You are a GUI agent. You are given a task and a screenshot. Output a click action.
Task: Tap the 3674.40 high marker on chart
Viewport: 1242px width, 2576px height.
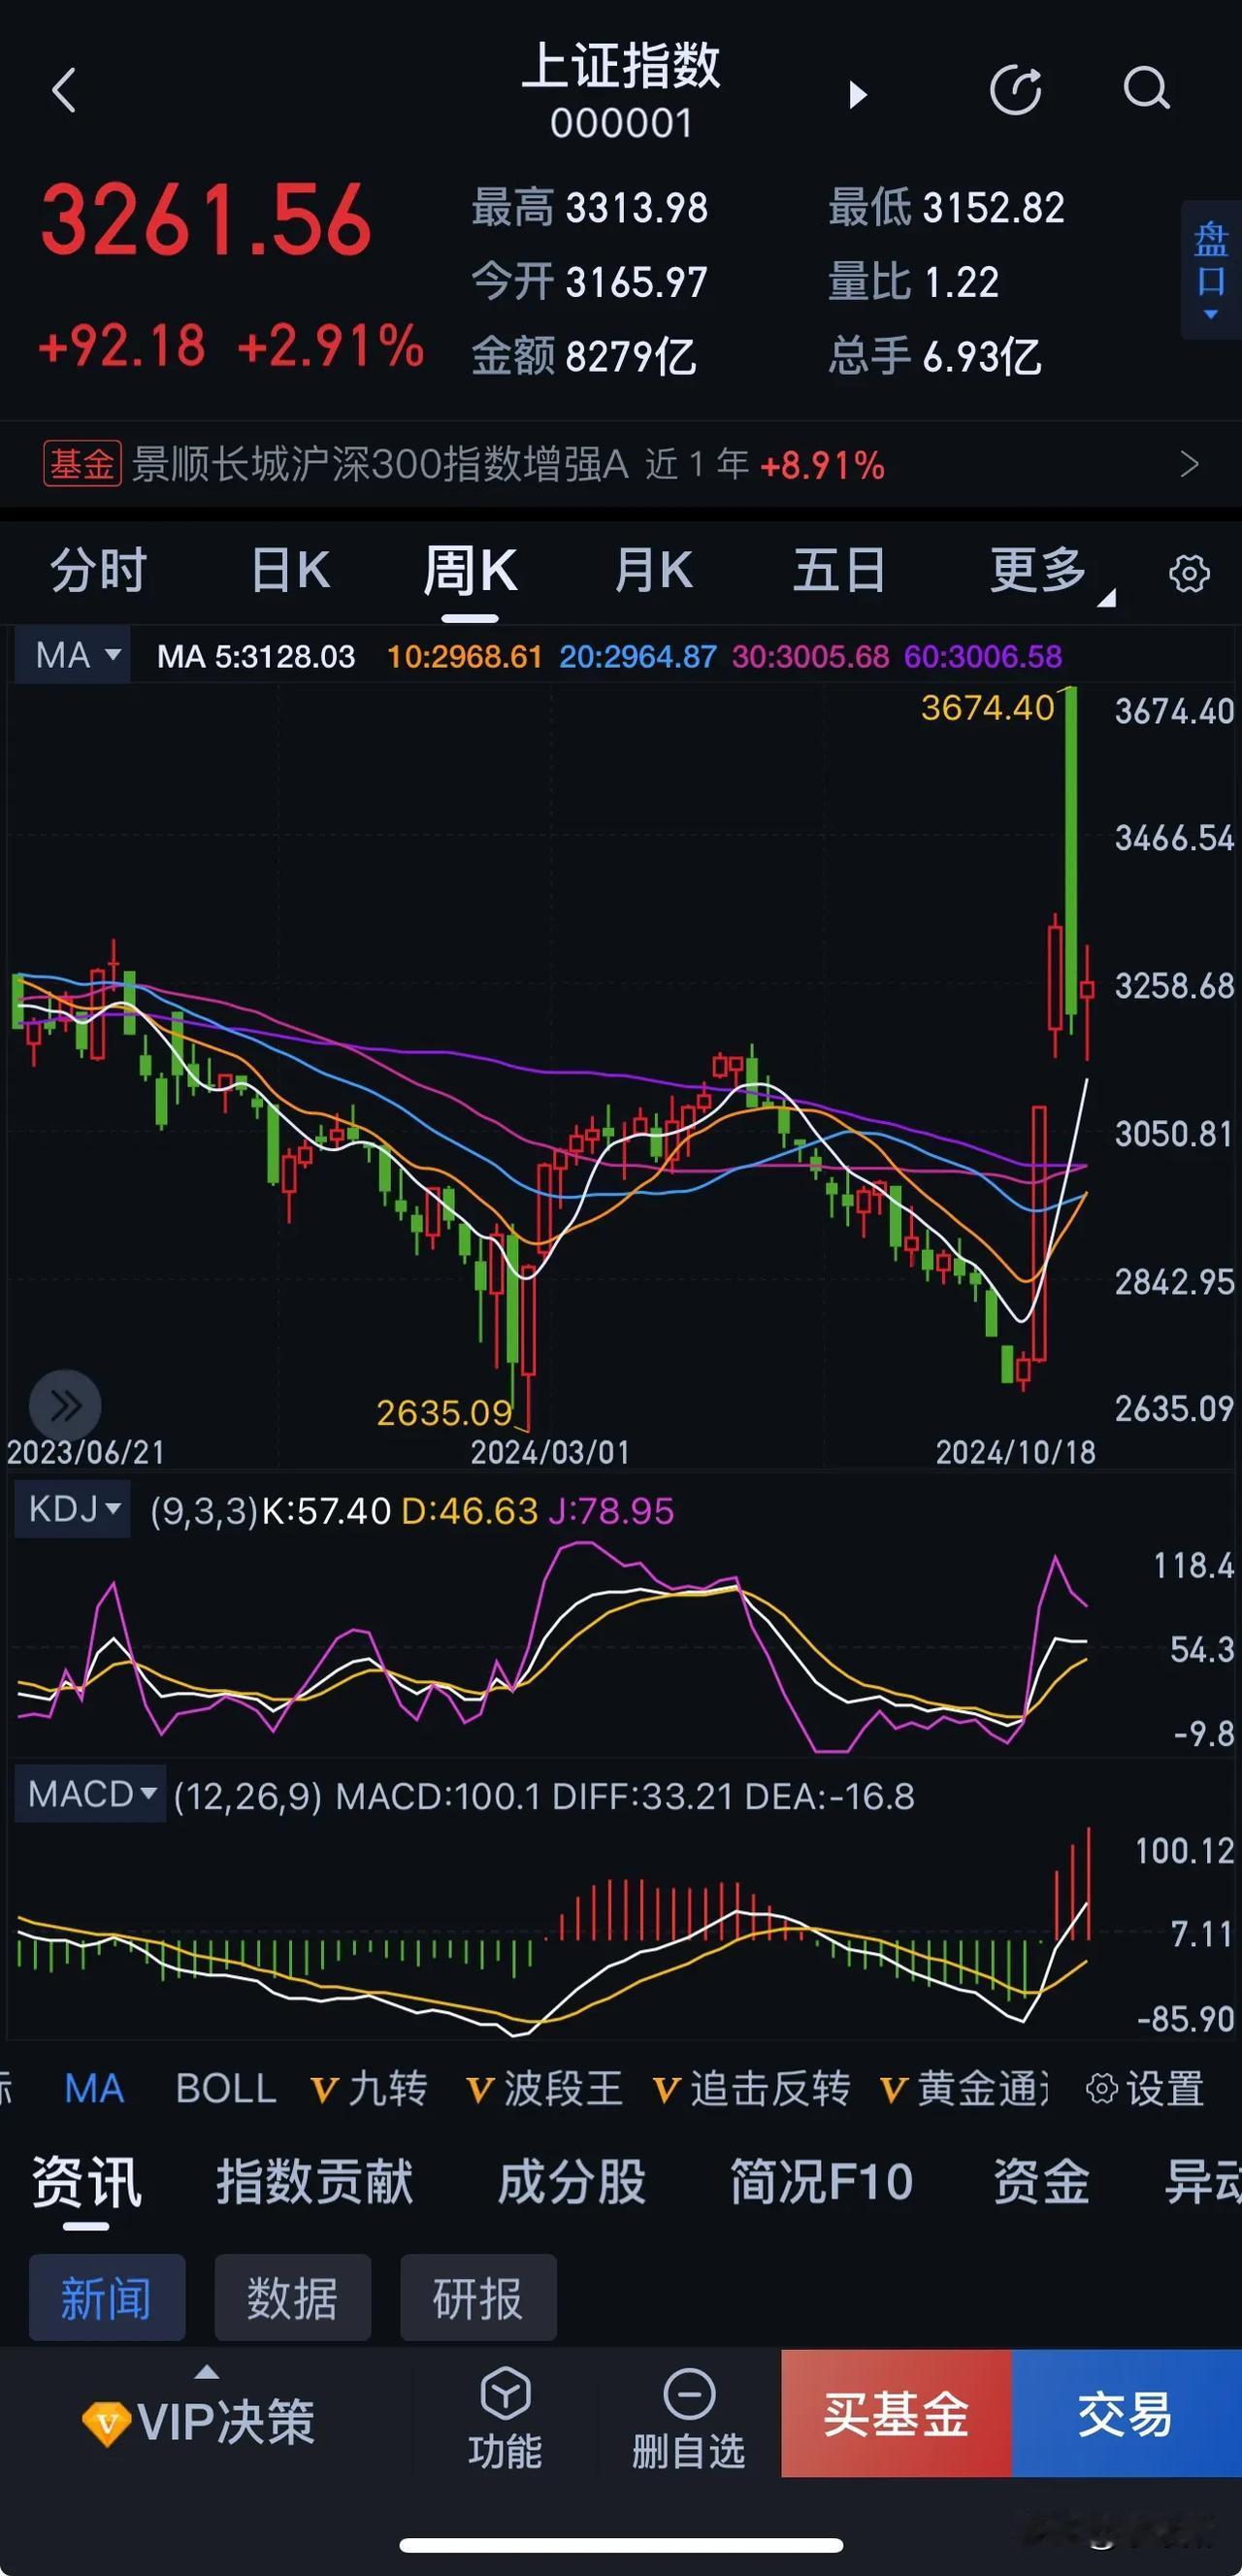(x=987, y=708)
